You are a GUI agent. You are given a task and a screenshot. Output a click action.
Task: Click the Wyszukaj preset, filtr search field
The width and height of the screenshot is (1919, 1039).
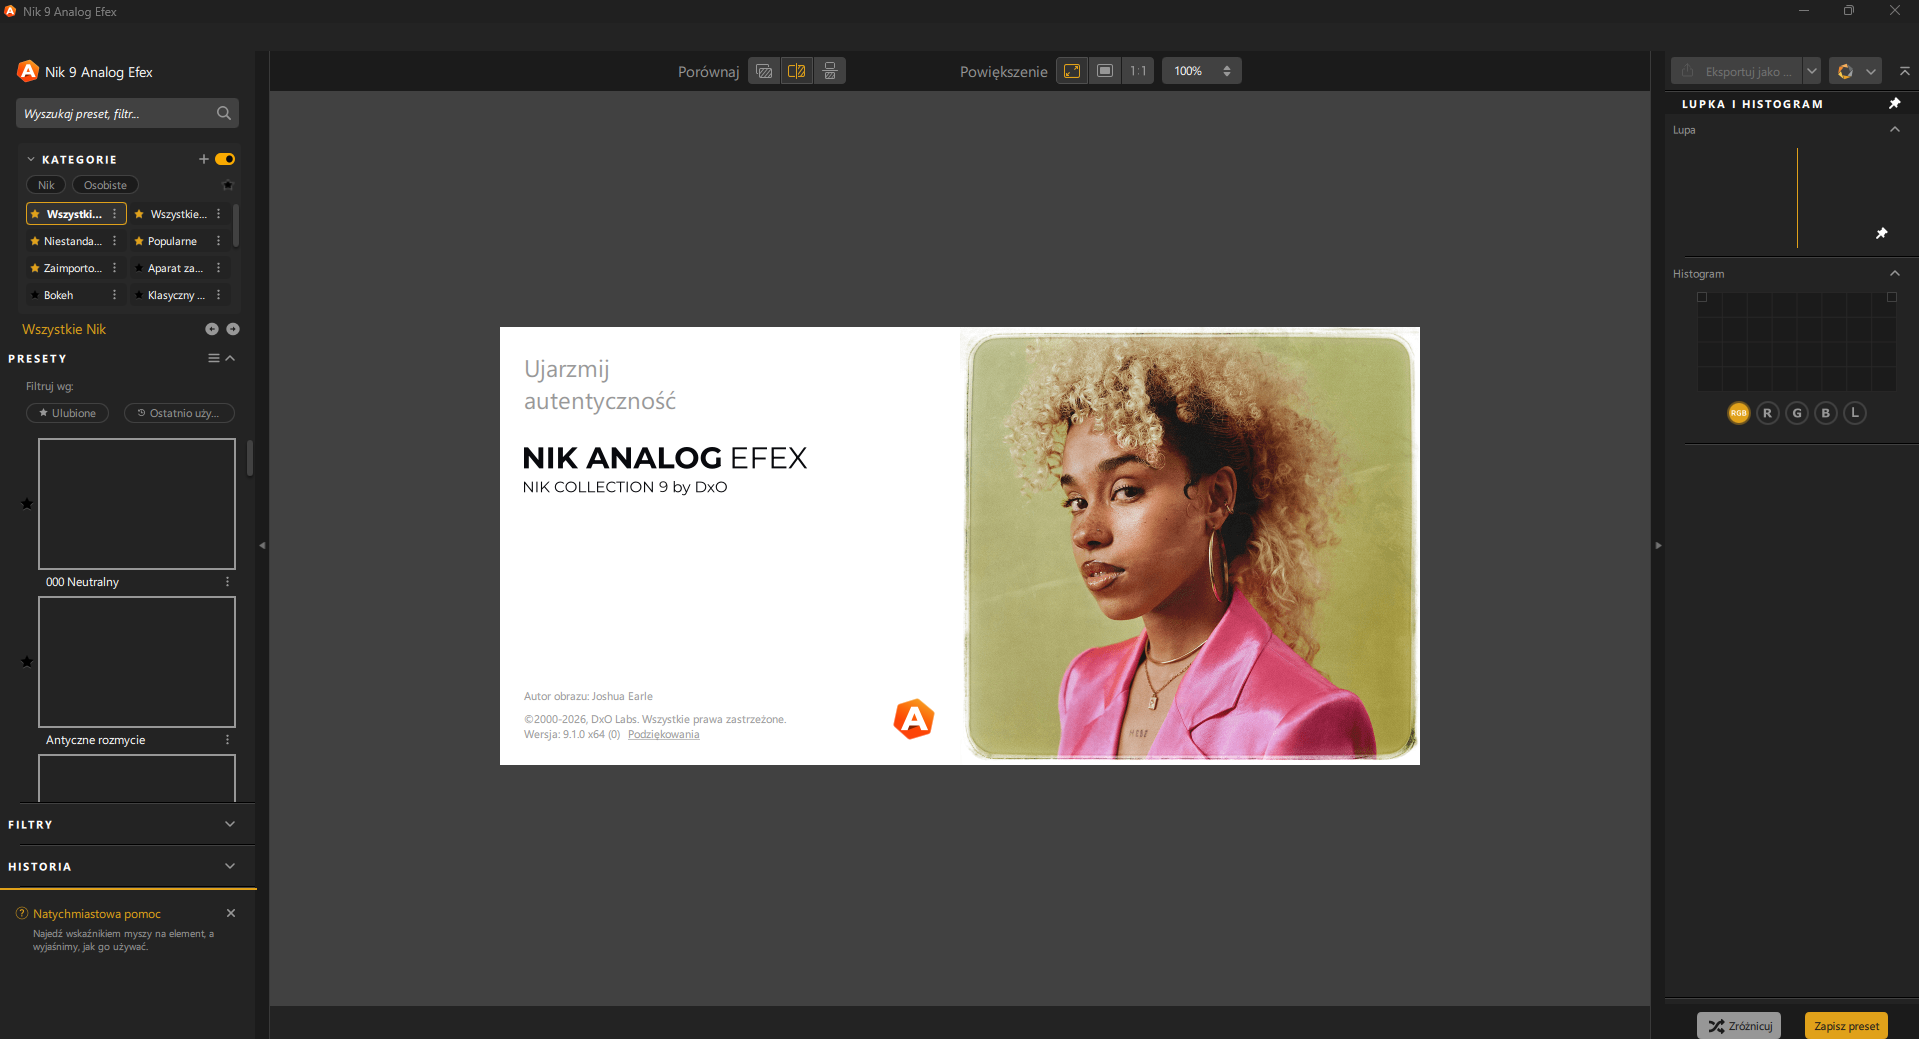[127, 113]
